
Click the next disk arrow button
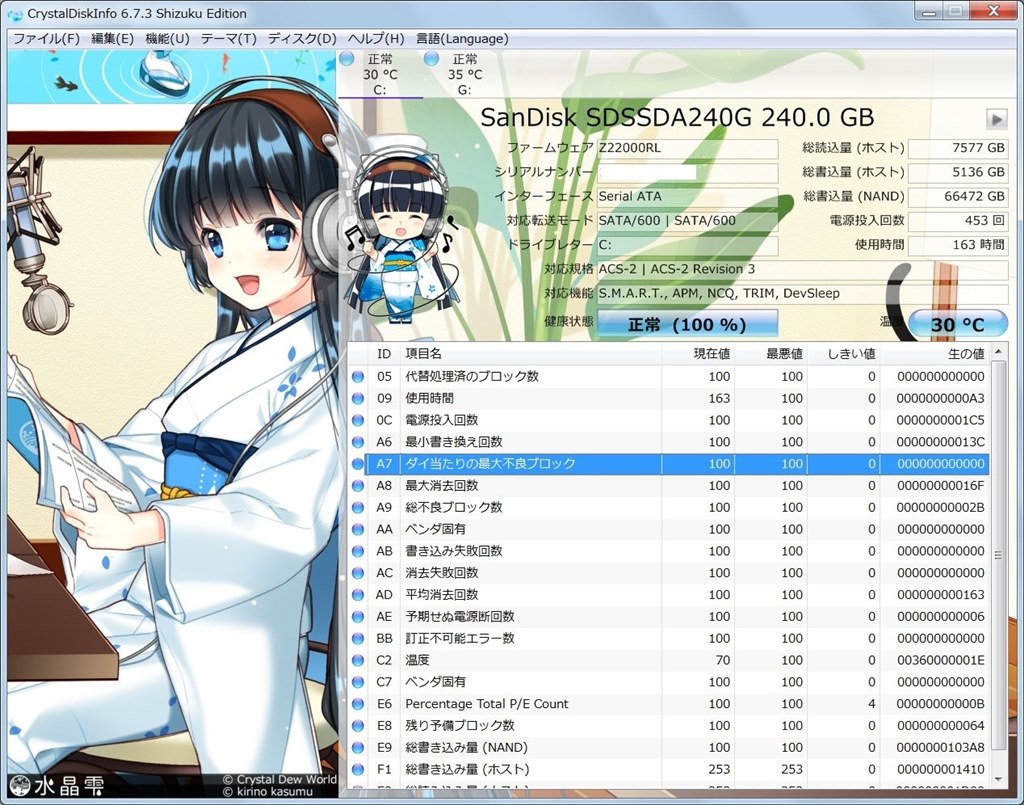[996, 119]
